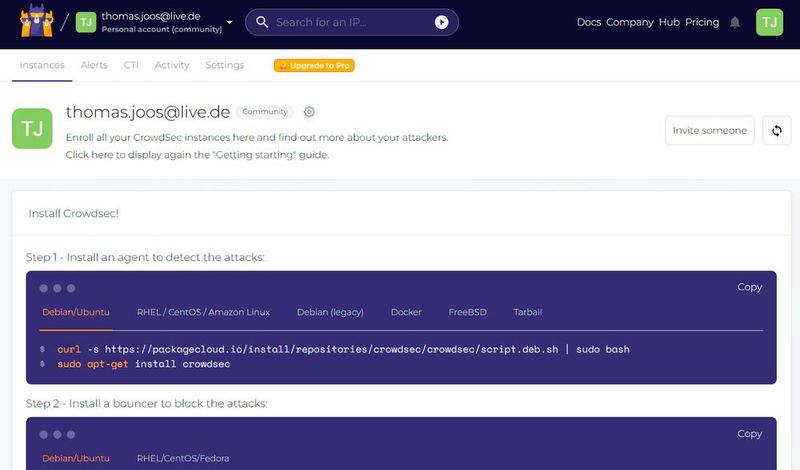Screen dimensions: 800x470
Task: Open notifications bell
Action: click(x=735, y=22)
